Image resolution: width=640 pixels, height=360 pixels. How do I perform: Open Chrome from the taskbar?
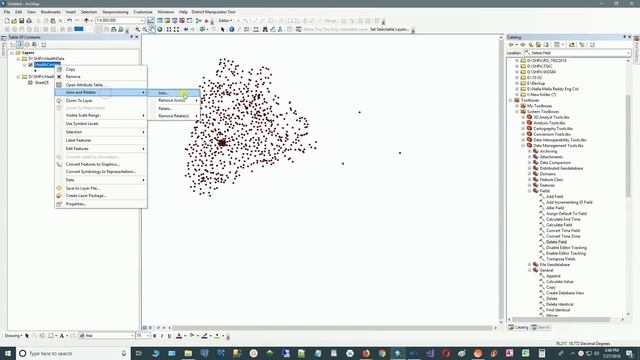382,353
